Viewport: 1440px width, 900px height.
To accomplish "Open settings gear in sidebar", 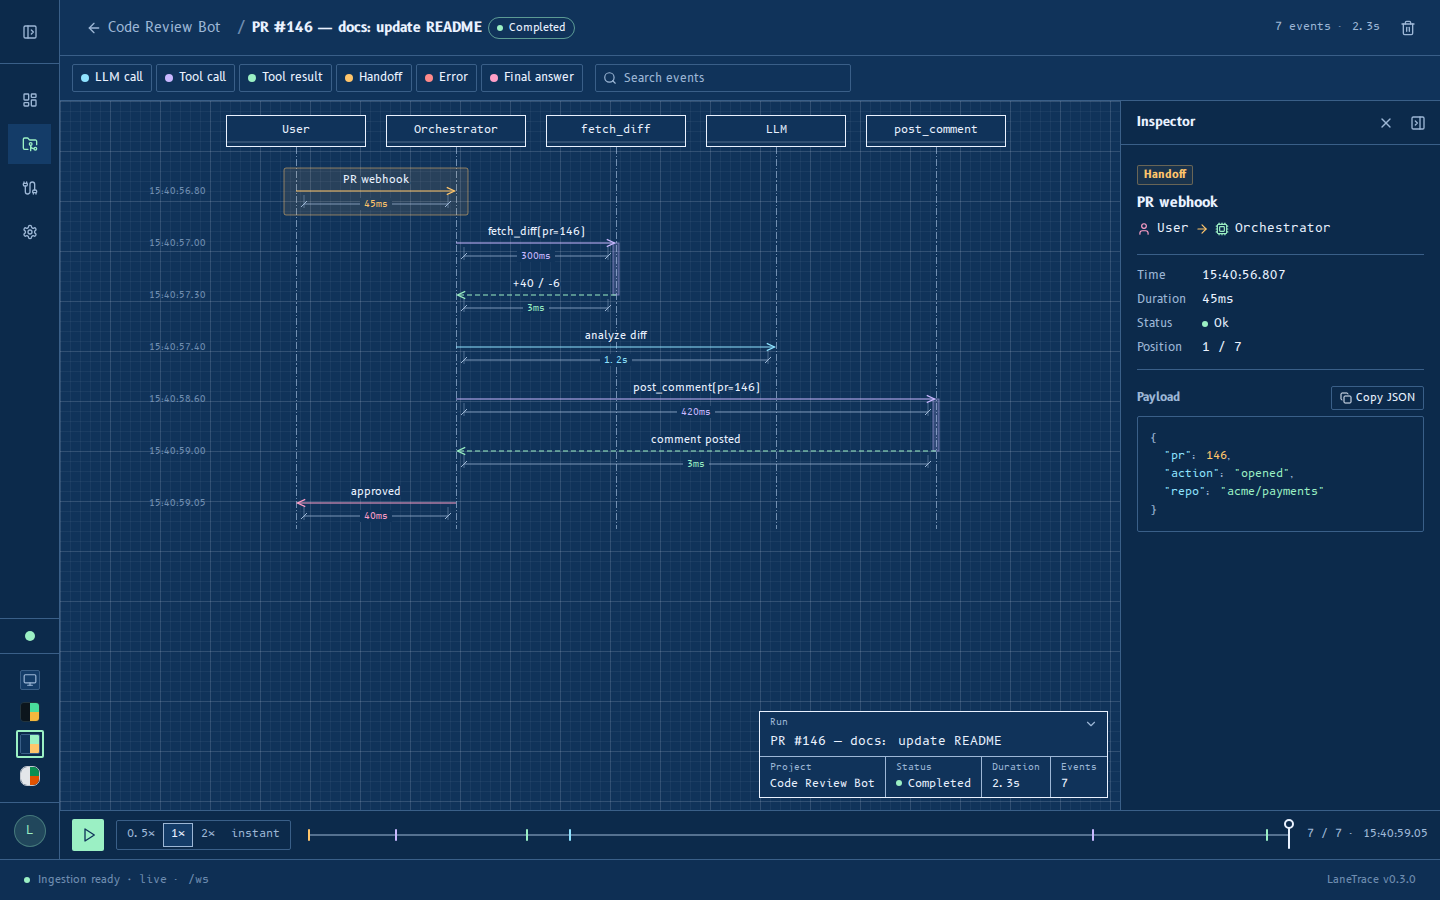I will tap(30, 232).
